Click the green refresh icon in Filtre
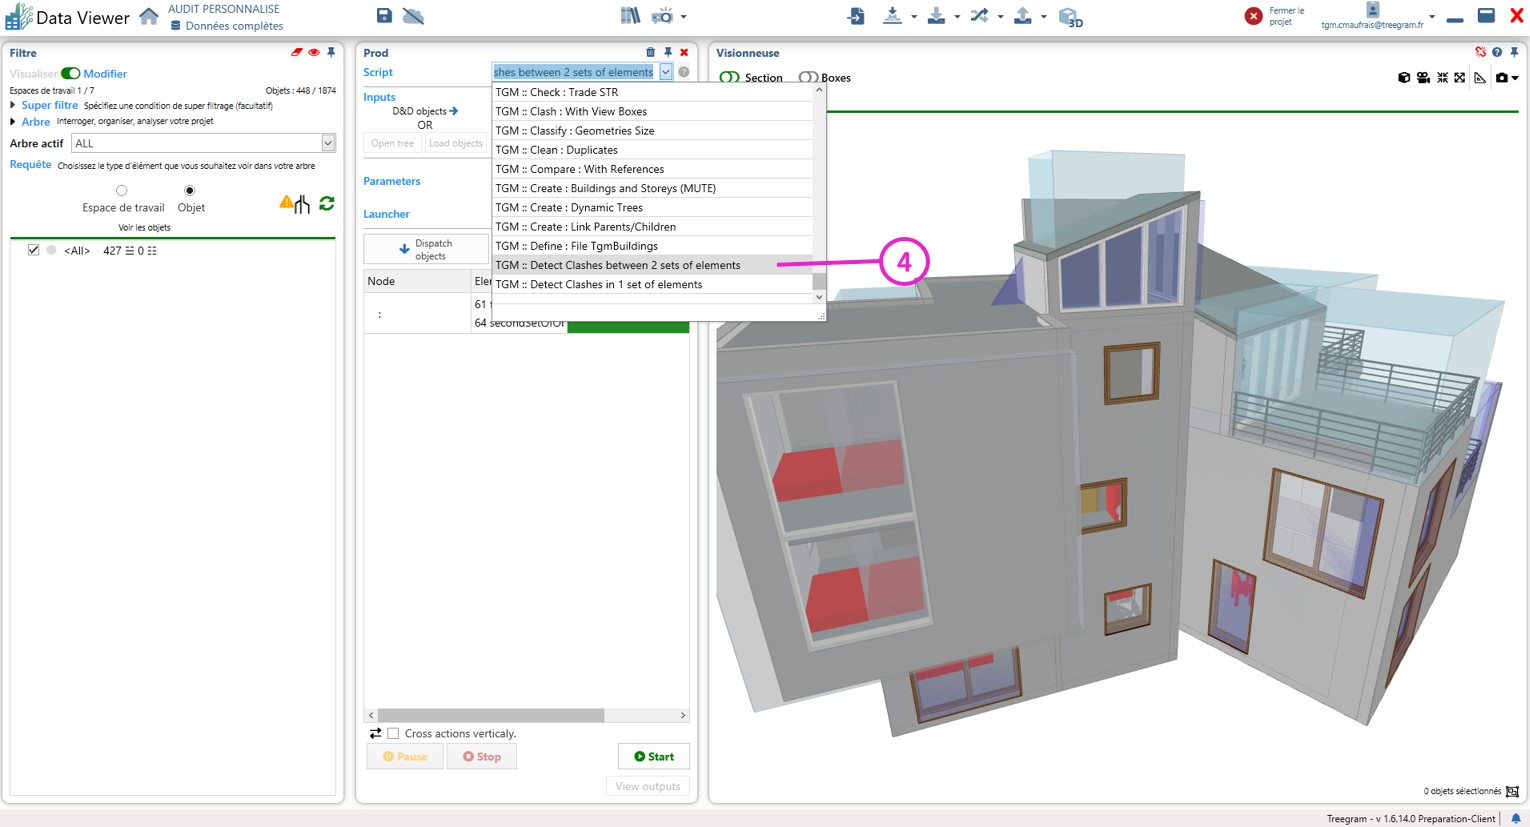Screen dimensions: 1530x827 coord(326,204)
